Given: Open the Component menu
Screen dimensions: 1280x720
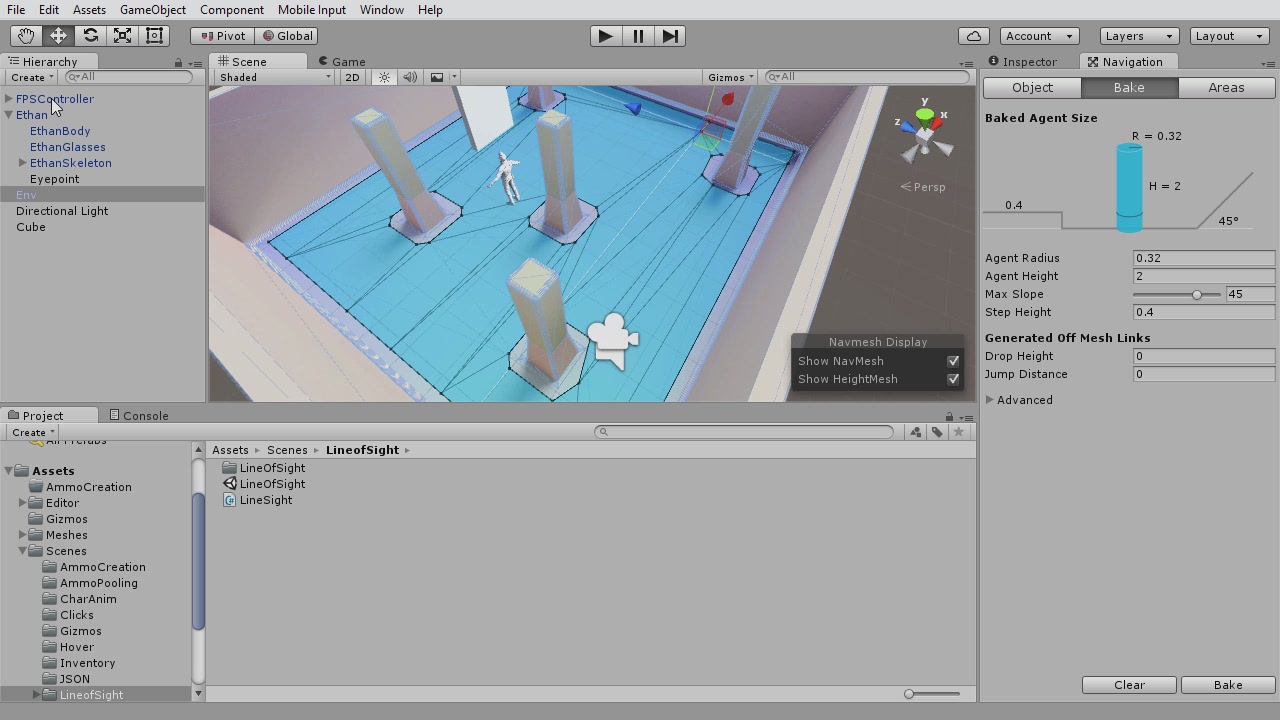Looking at the screenshot, I should (x=231, y=10).
